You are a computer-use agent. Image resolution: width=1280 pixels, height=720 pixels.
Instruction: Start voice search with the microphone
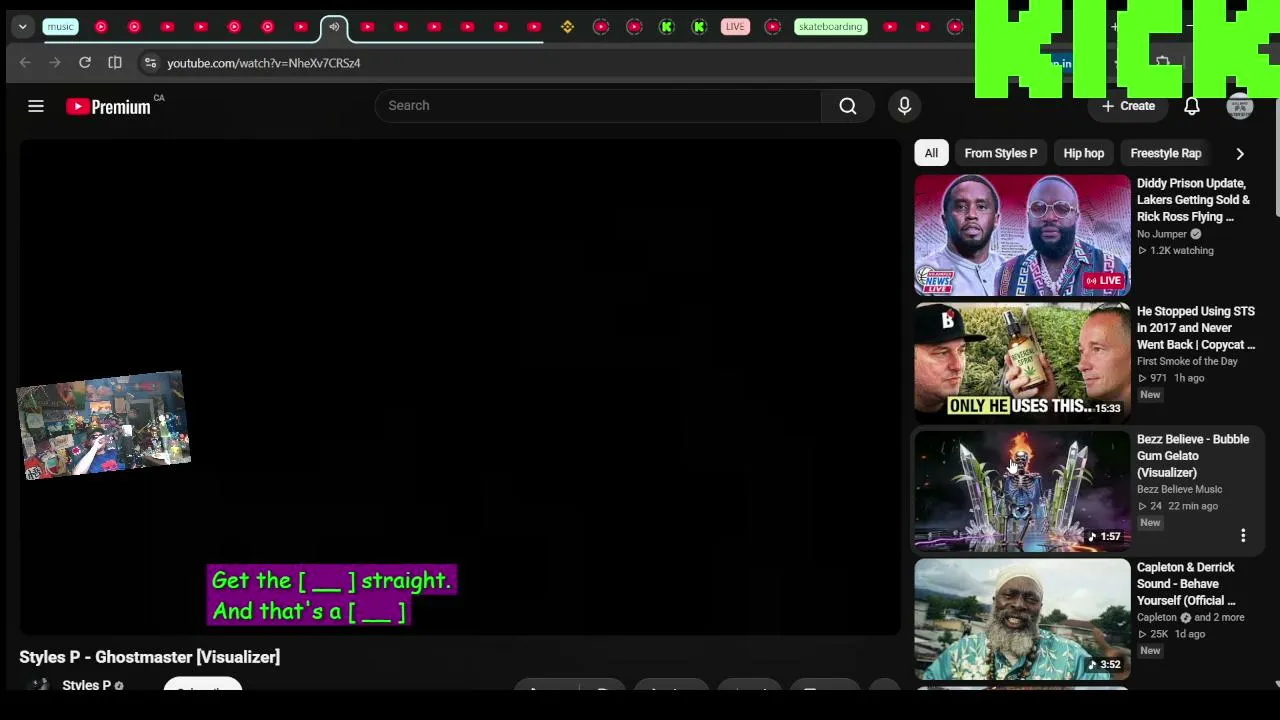(x=904, y=106)
